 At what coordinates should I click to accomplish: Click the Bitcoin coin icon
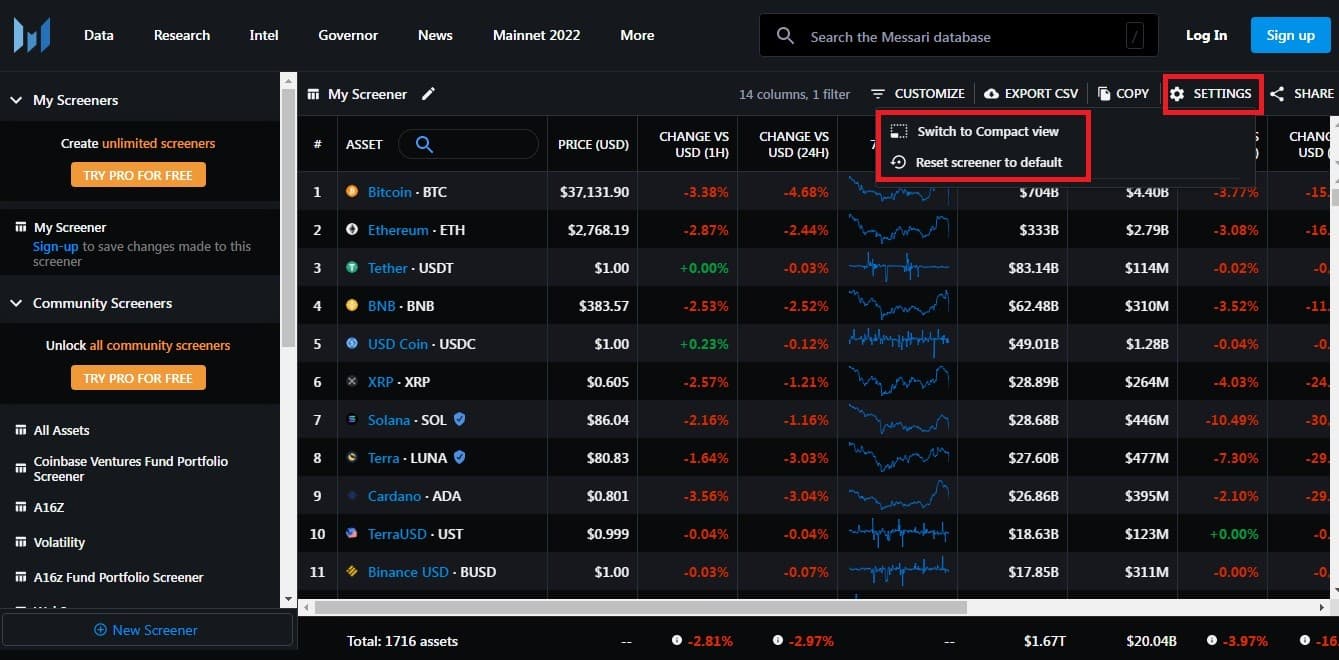click(352, 192)
